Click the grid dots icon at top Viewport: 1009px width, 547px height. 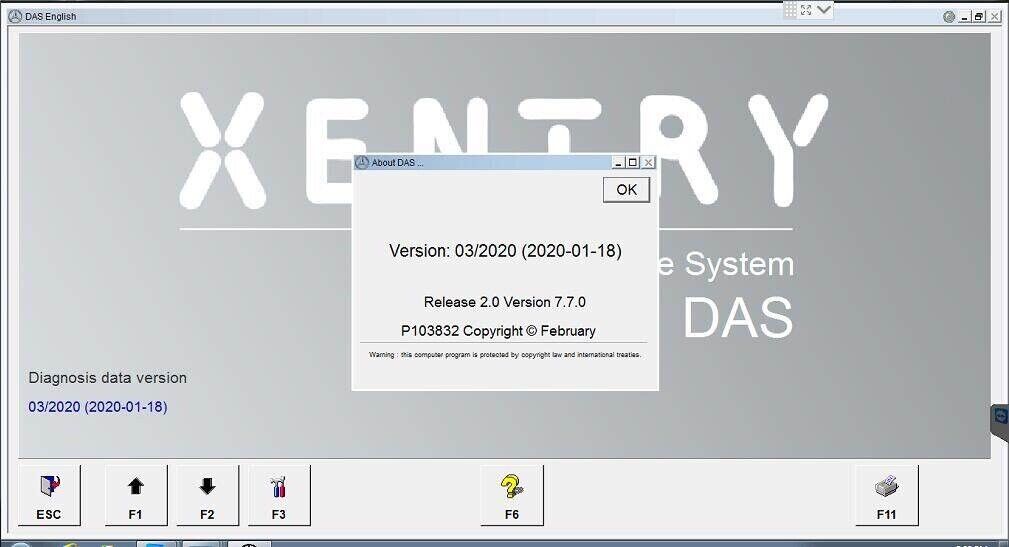790,10
